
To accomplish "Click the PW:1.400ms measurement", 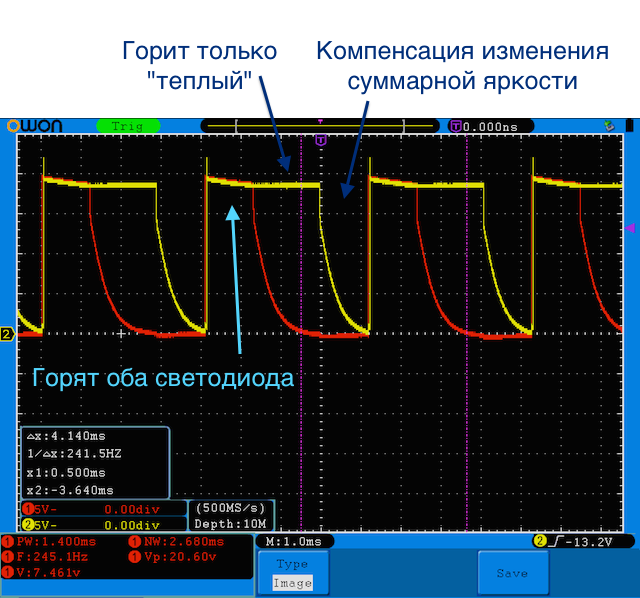I will click(x=49, y=542).
